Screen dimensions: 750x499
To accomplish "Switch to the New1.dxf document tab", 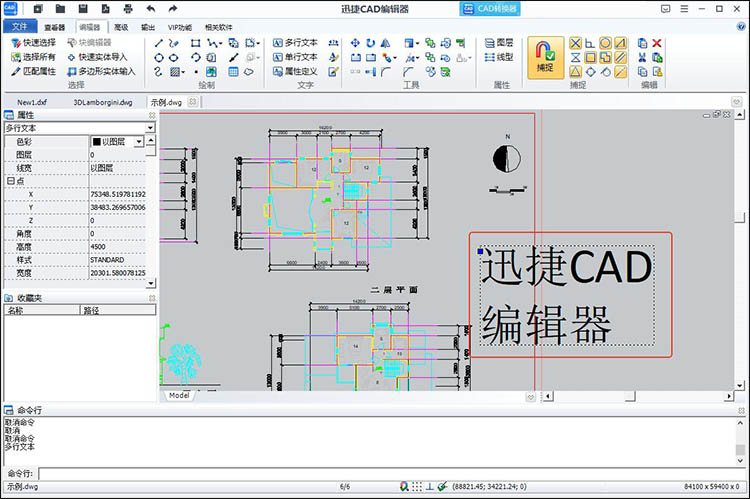I will point(32,102).
